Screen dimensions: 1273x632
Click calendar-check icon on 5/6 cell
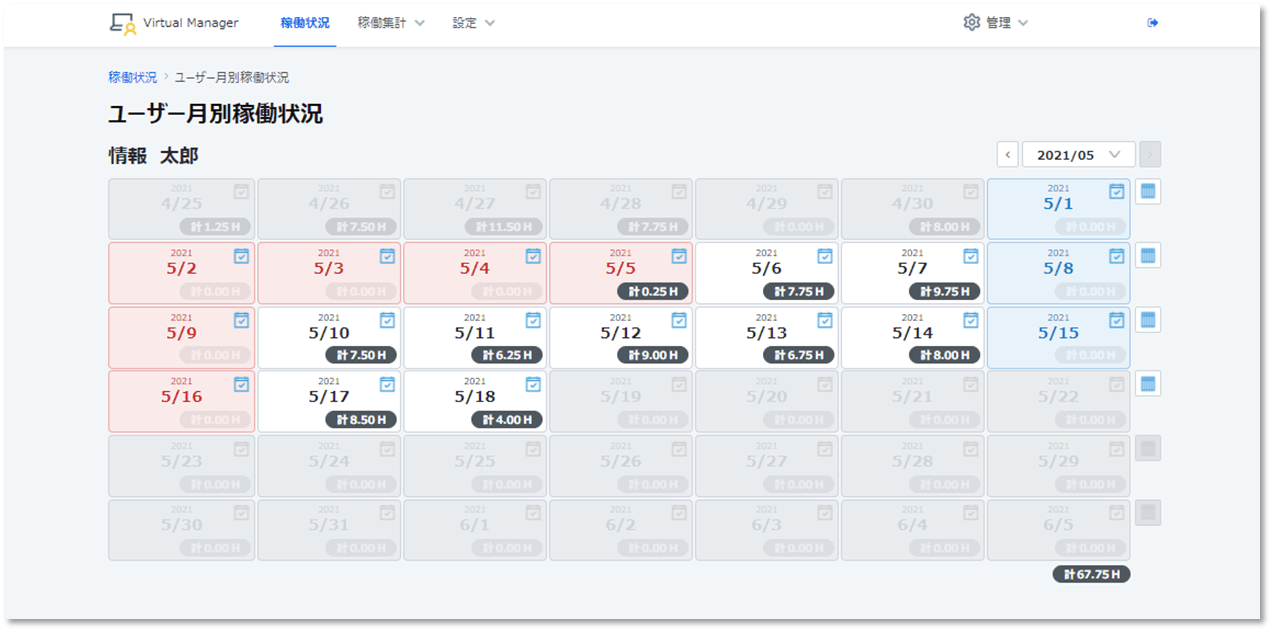coord(825,256)
